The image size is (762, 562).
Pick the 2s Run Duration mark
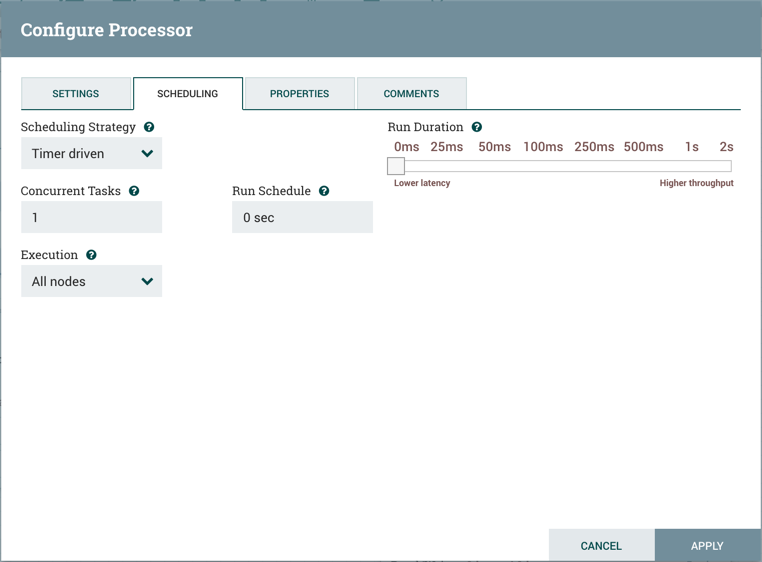click(726, 147)
